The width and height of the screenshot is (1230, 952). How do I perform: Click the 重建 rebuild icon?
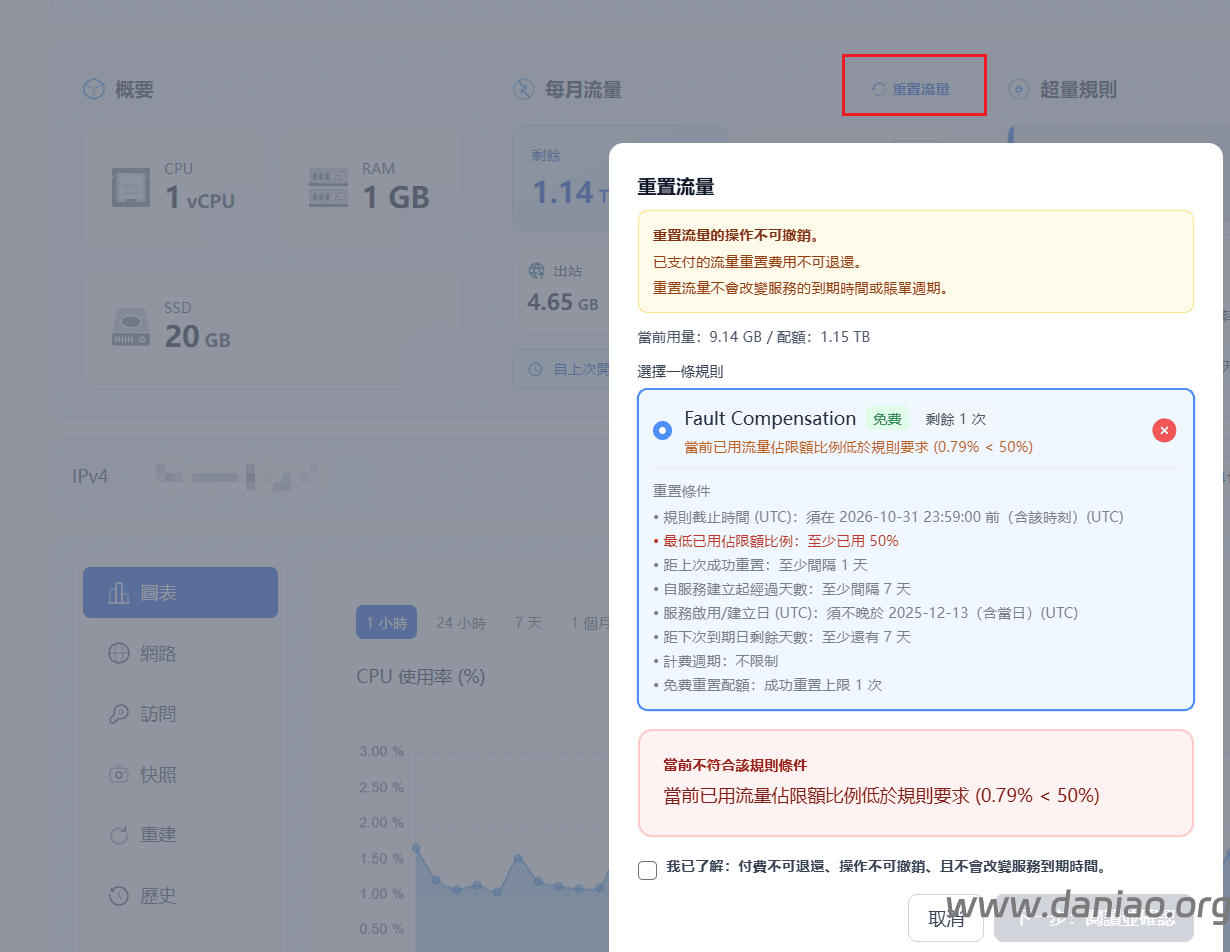tap(119, 835)
